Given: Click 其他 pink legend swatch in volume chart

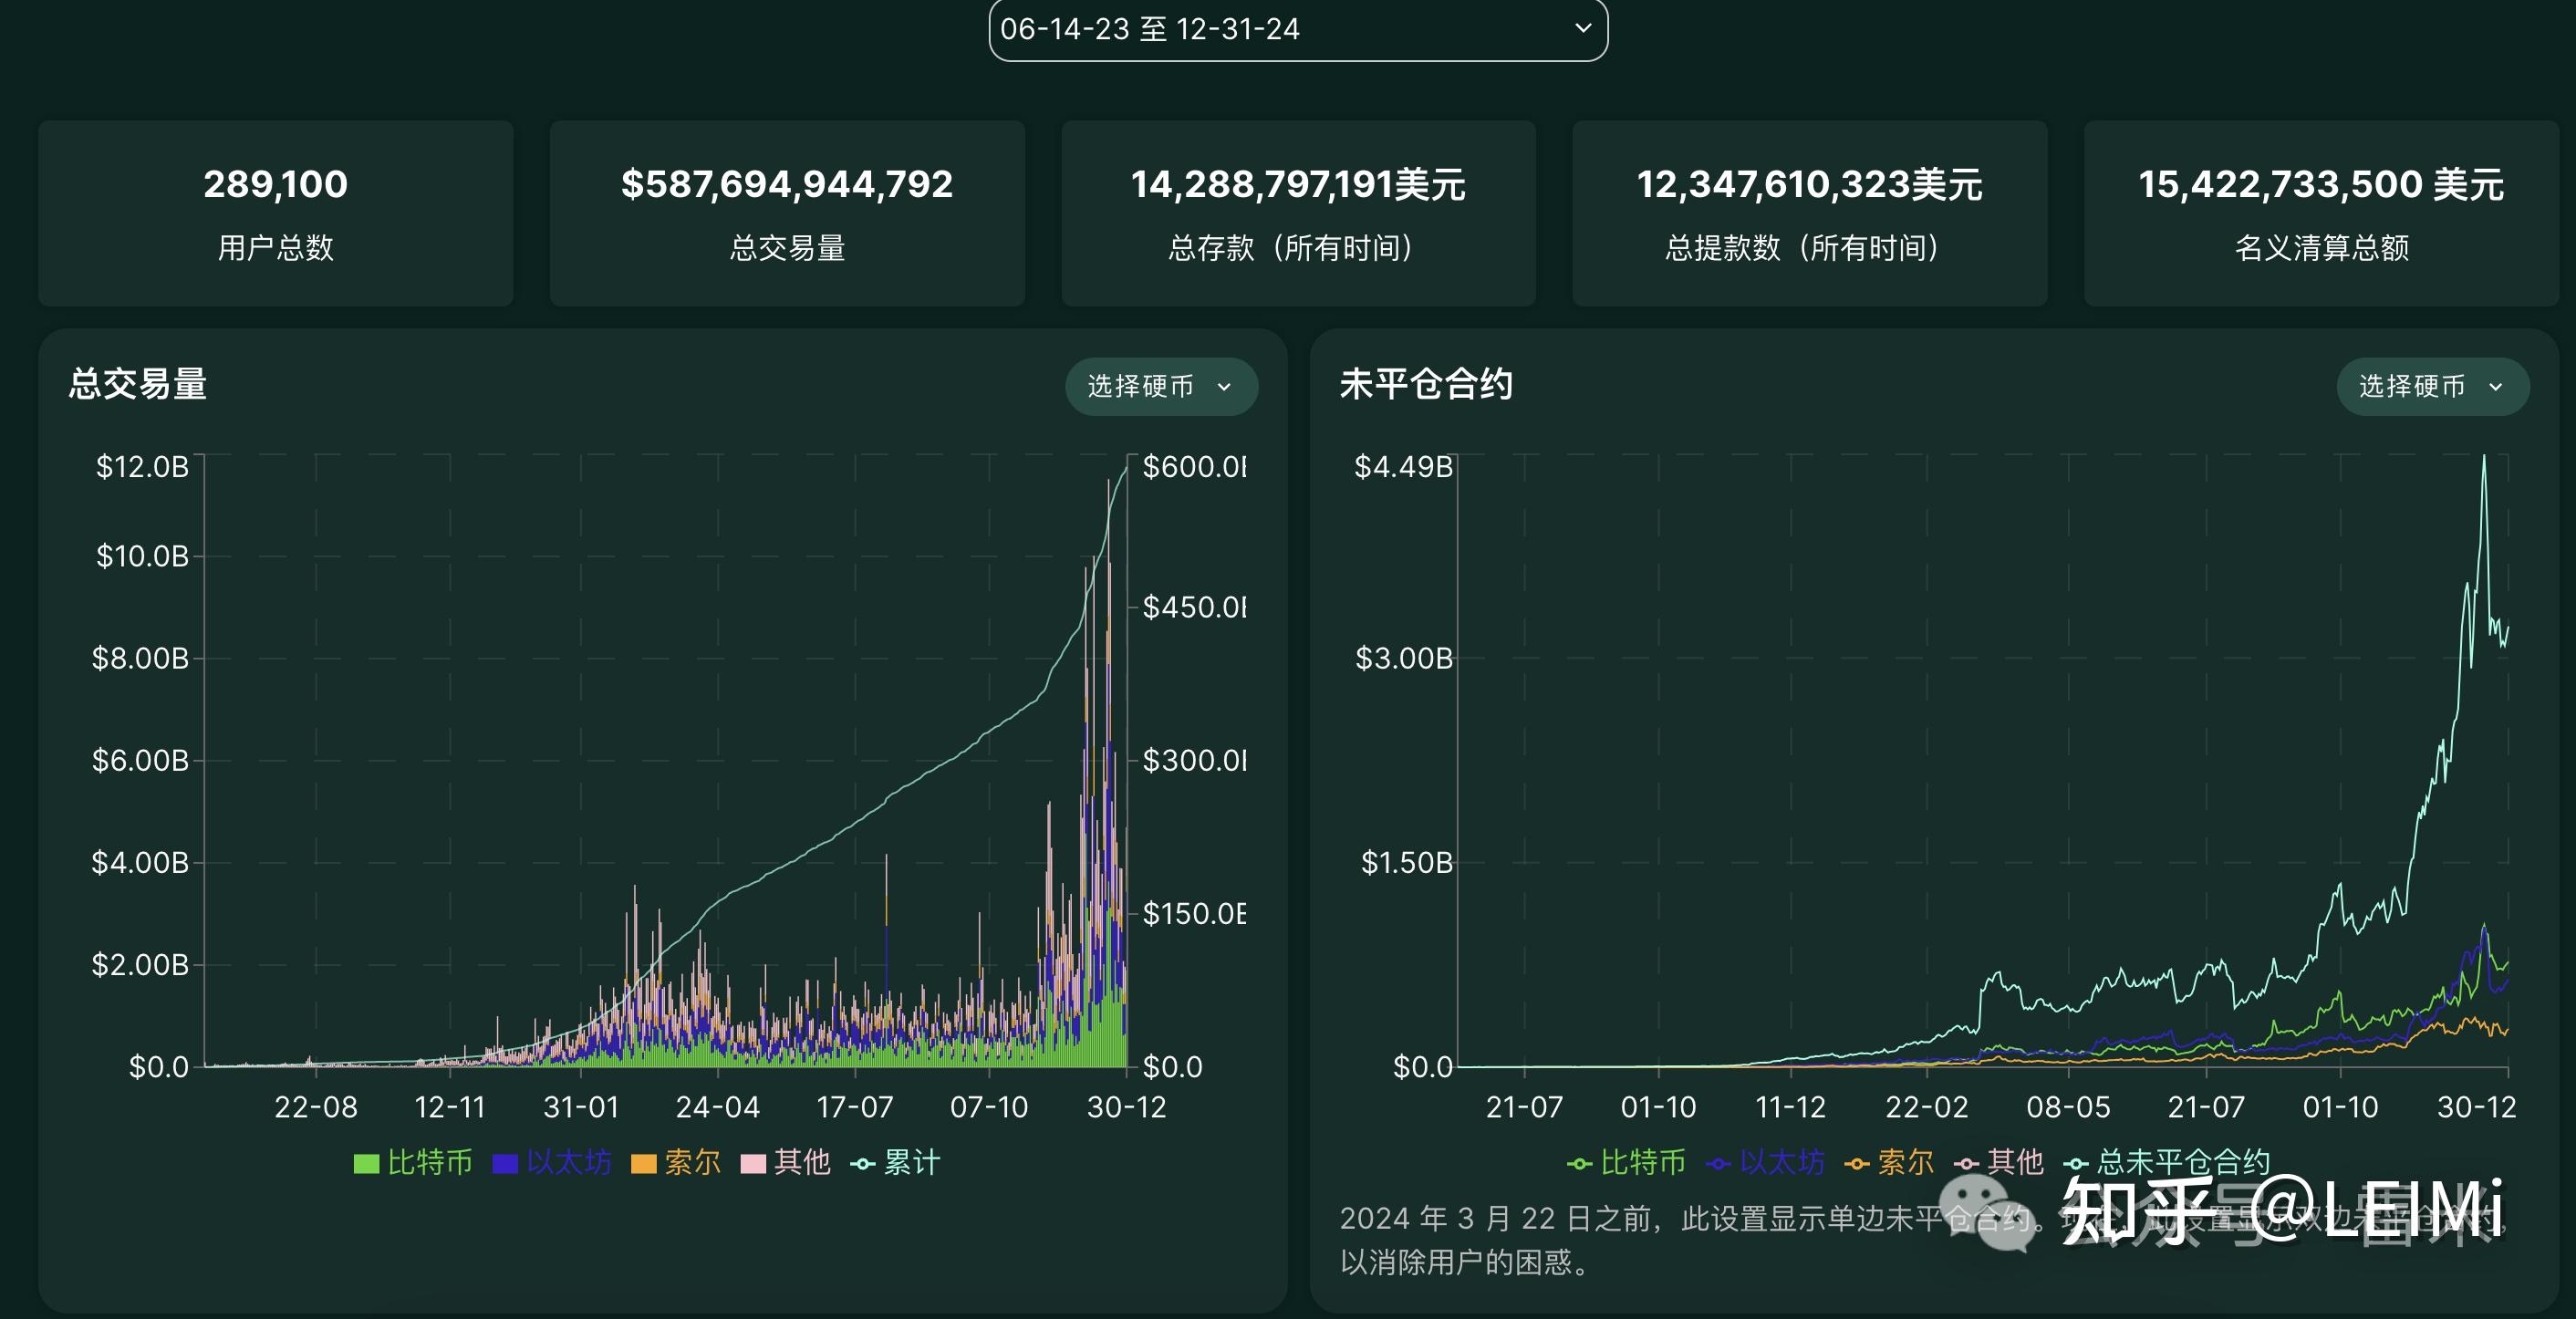Looking at the screenshot, I should point(753,1163).
